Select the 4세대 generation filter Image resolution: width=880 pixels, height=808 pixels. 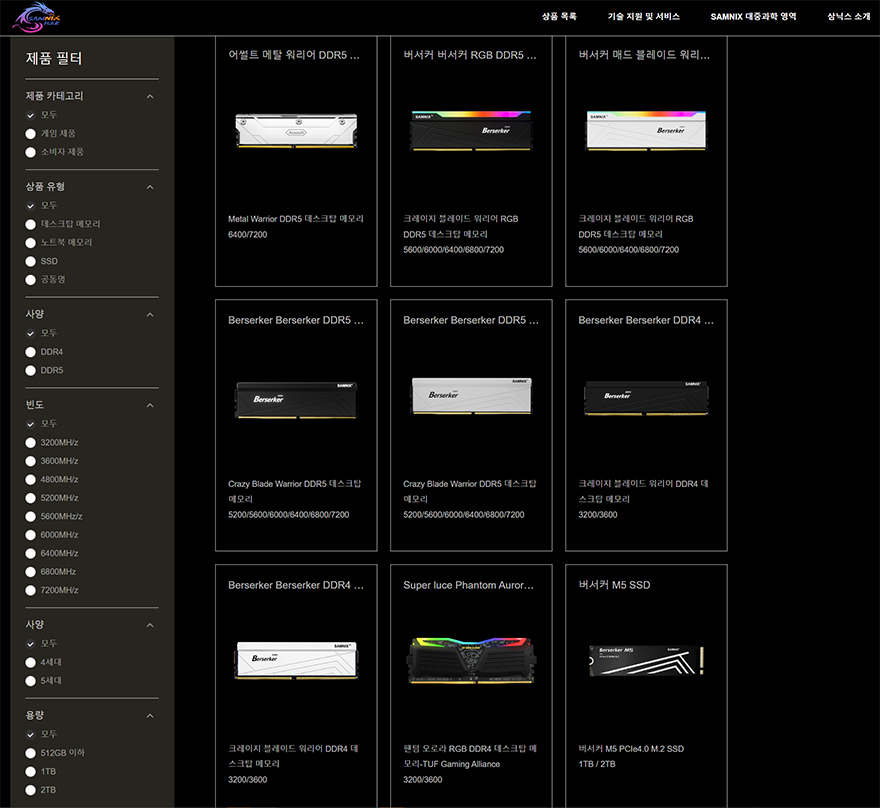(30, 663)
